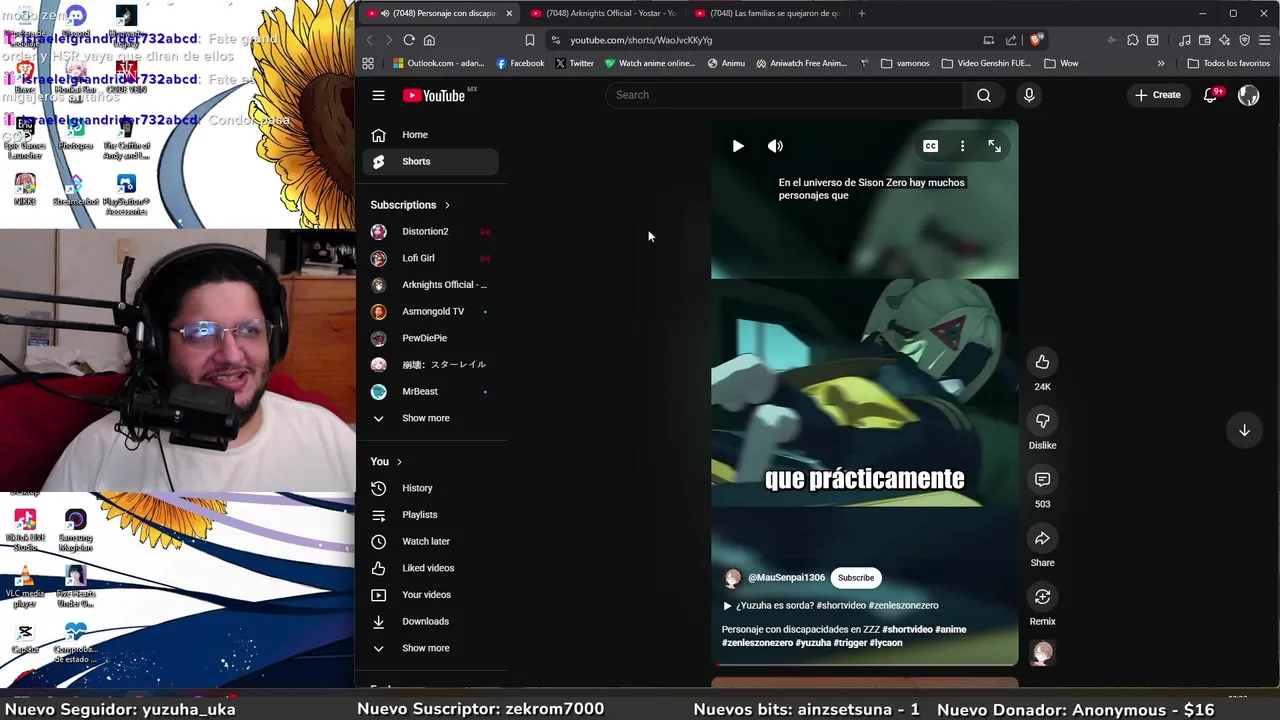The width and height of the screenshot is (1280, 720).
Task: Open the YouTube notifications bell
Action: click(1210, 95)
